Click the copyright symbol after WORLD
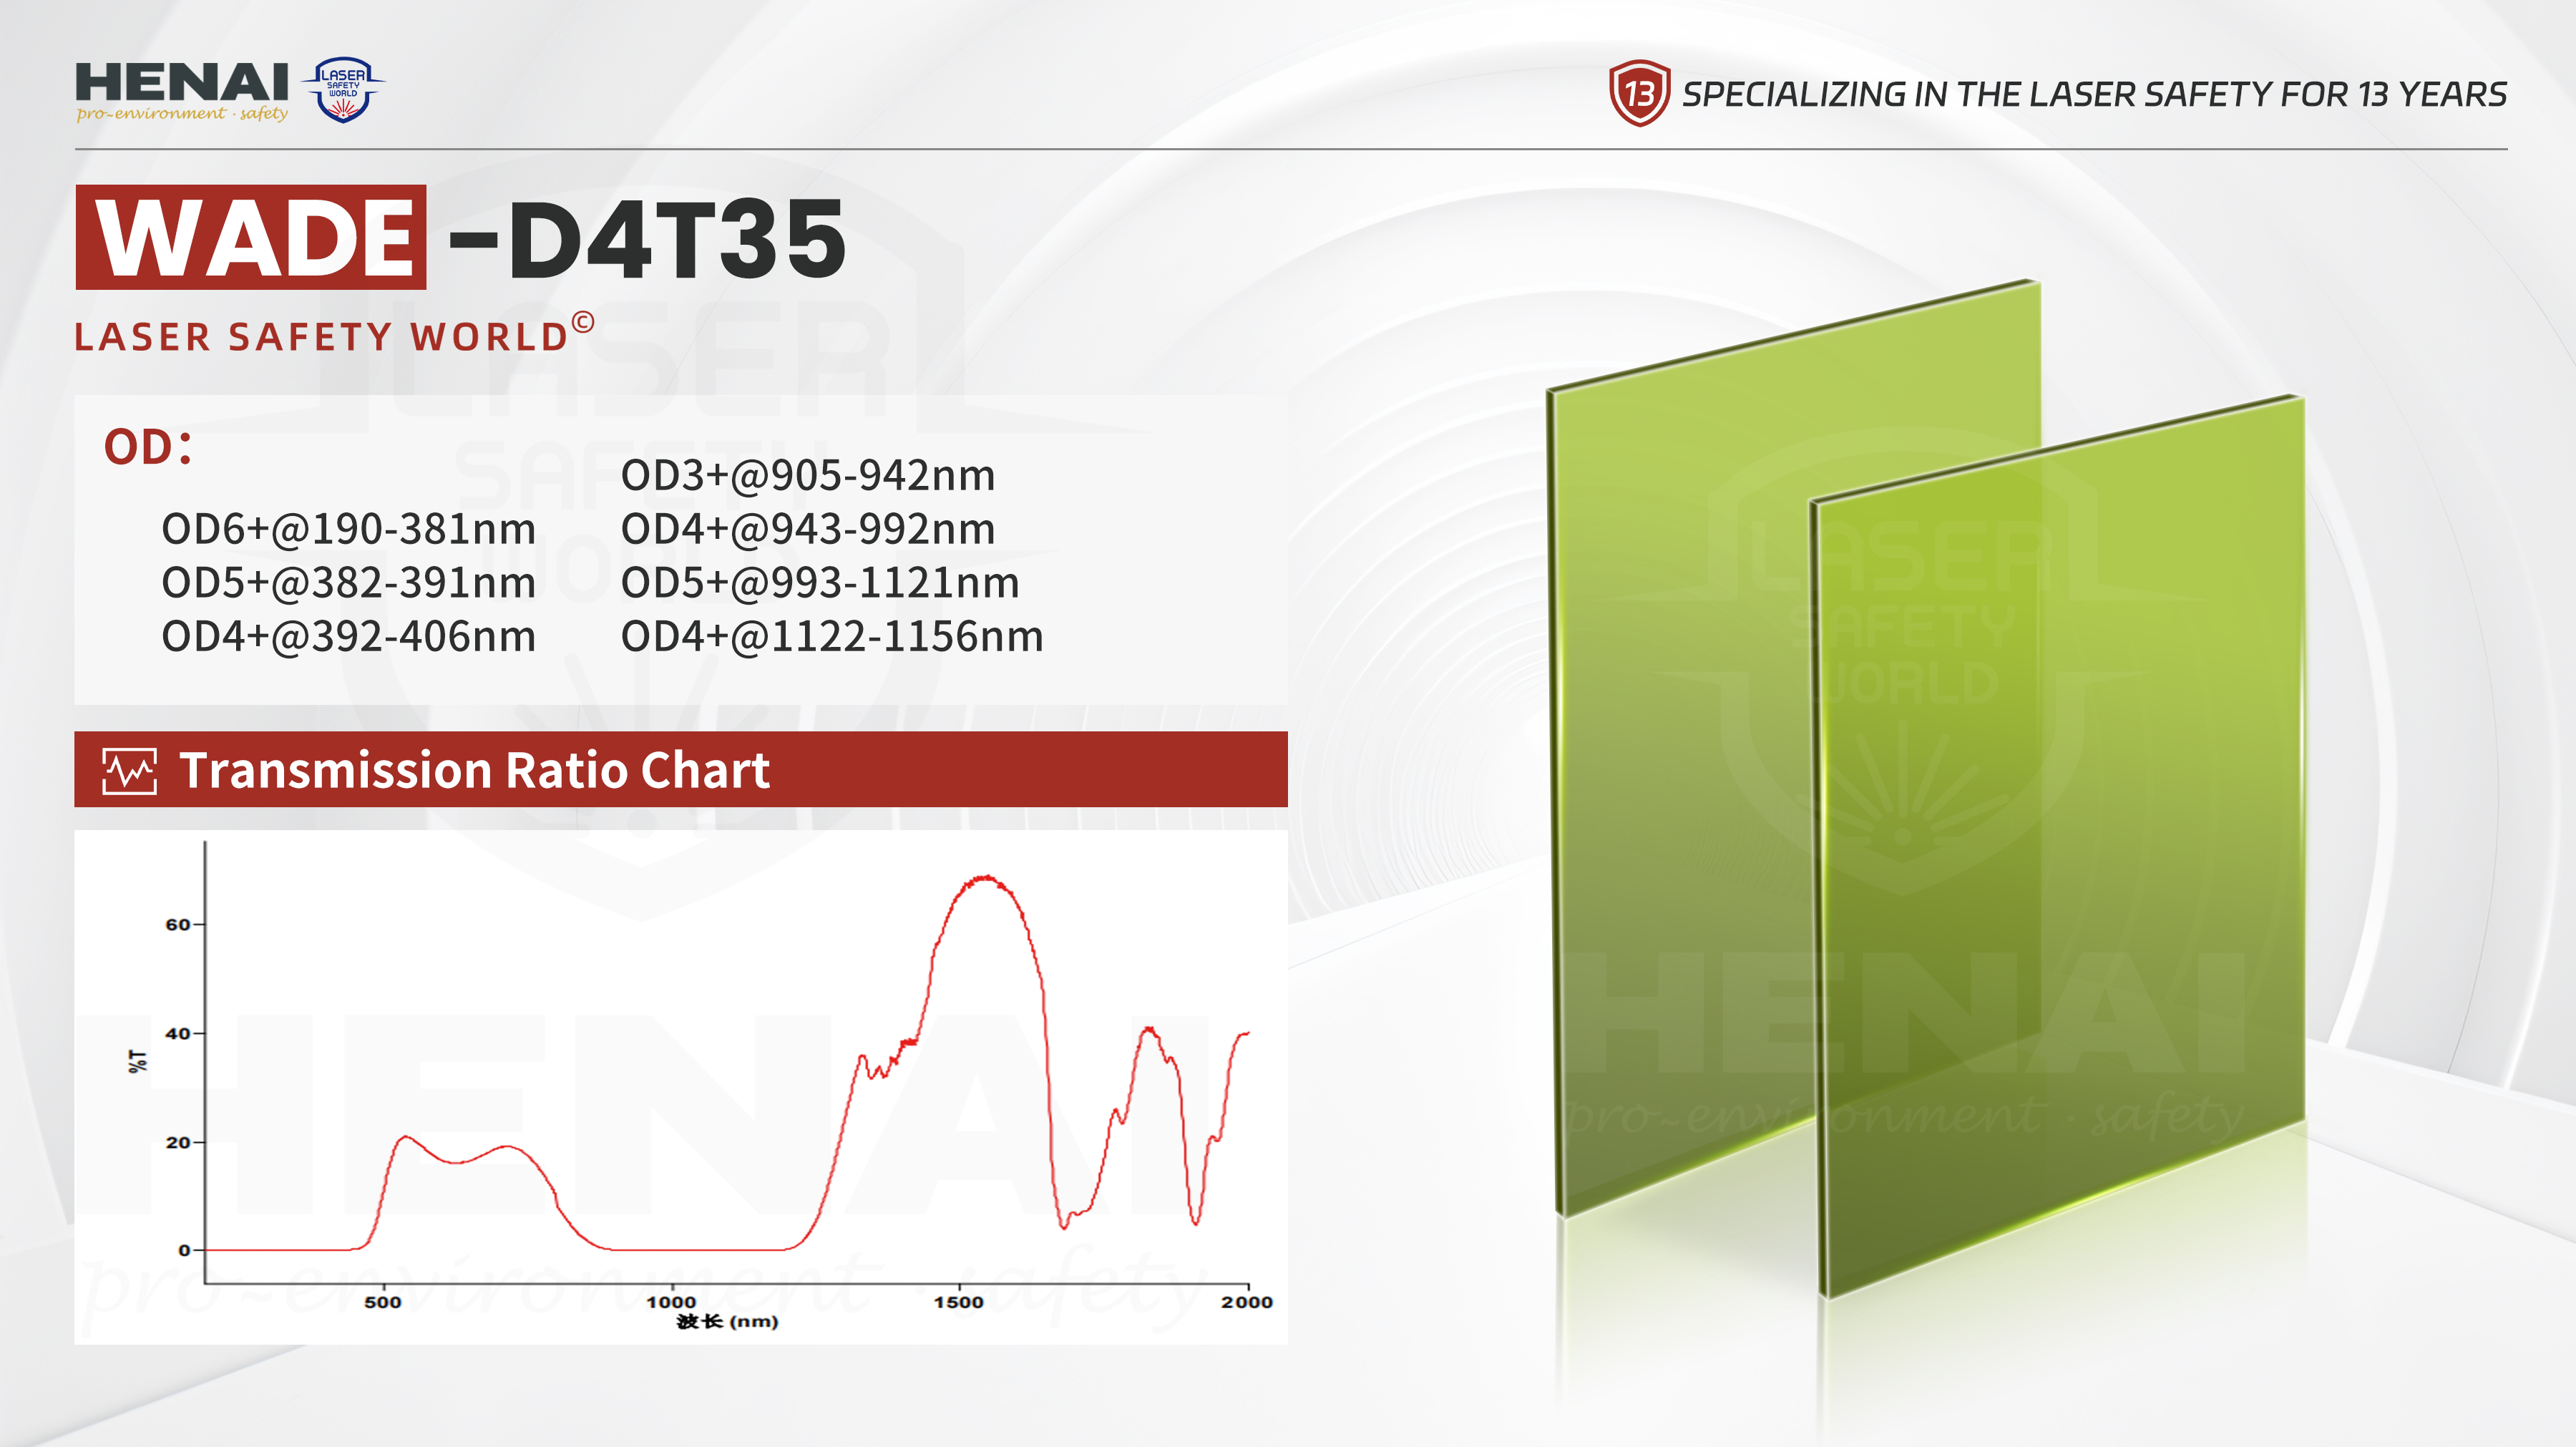The height and width of the screenshot is (1447, 2576). 583,323
